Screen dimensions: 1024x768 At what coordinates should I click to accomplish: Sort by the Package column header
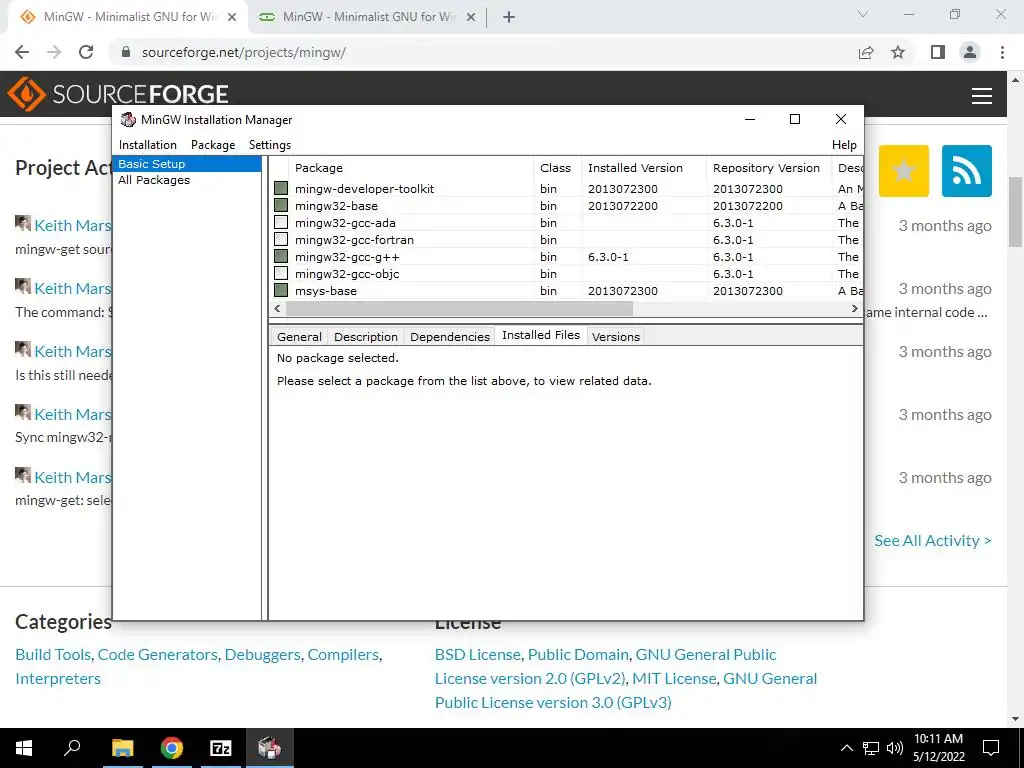click(411, 168)
